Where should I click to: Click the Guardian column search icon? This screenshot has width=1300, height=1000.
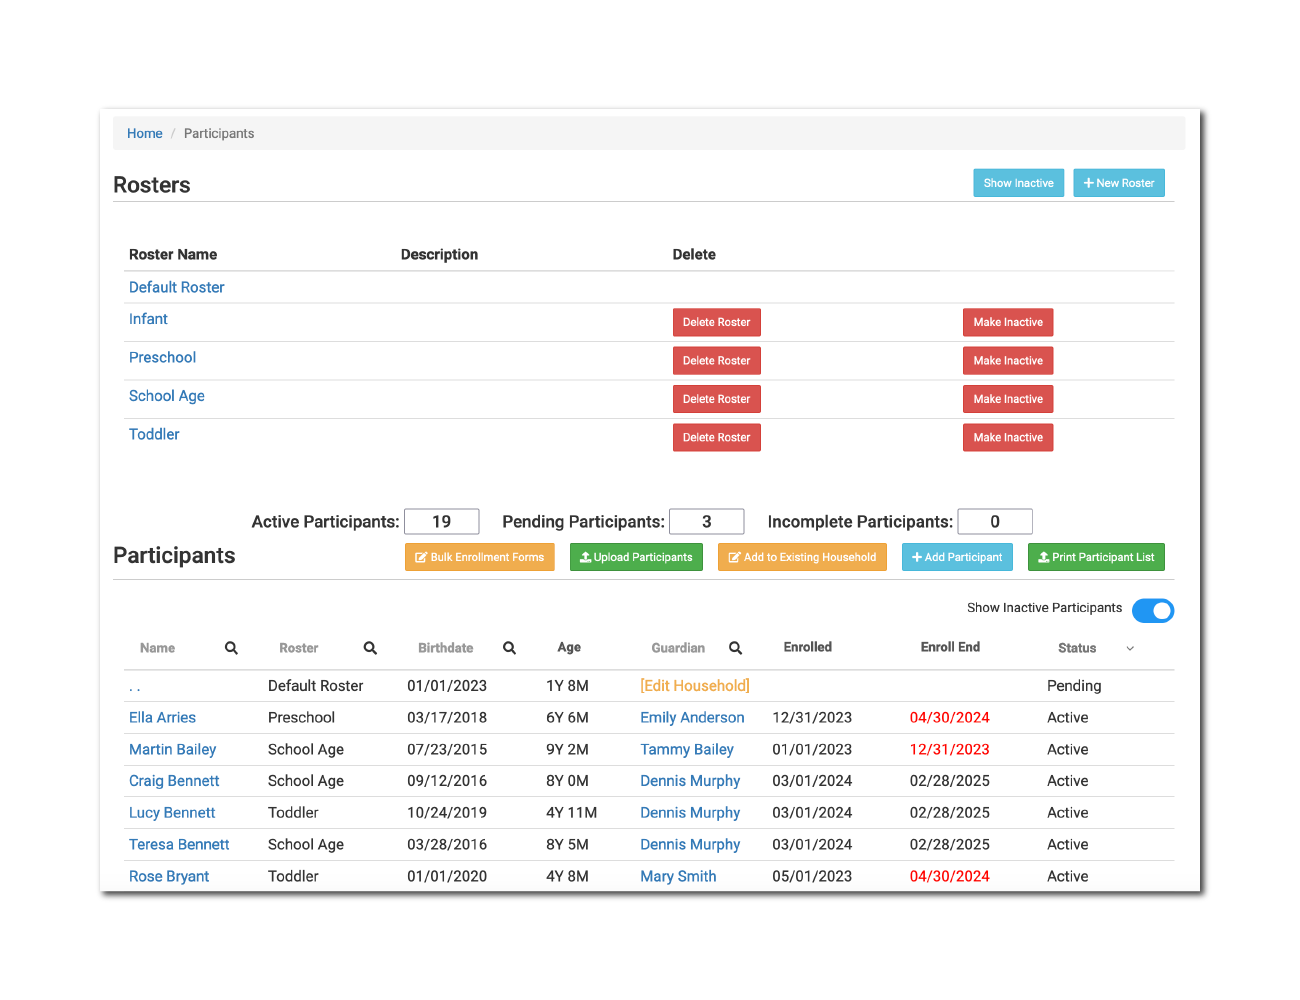pyautogui.click(x=735, y=648)
